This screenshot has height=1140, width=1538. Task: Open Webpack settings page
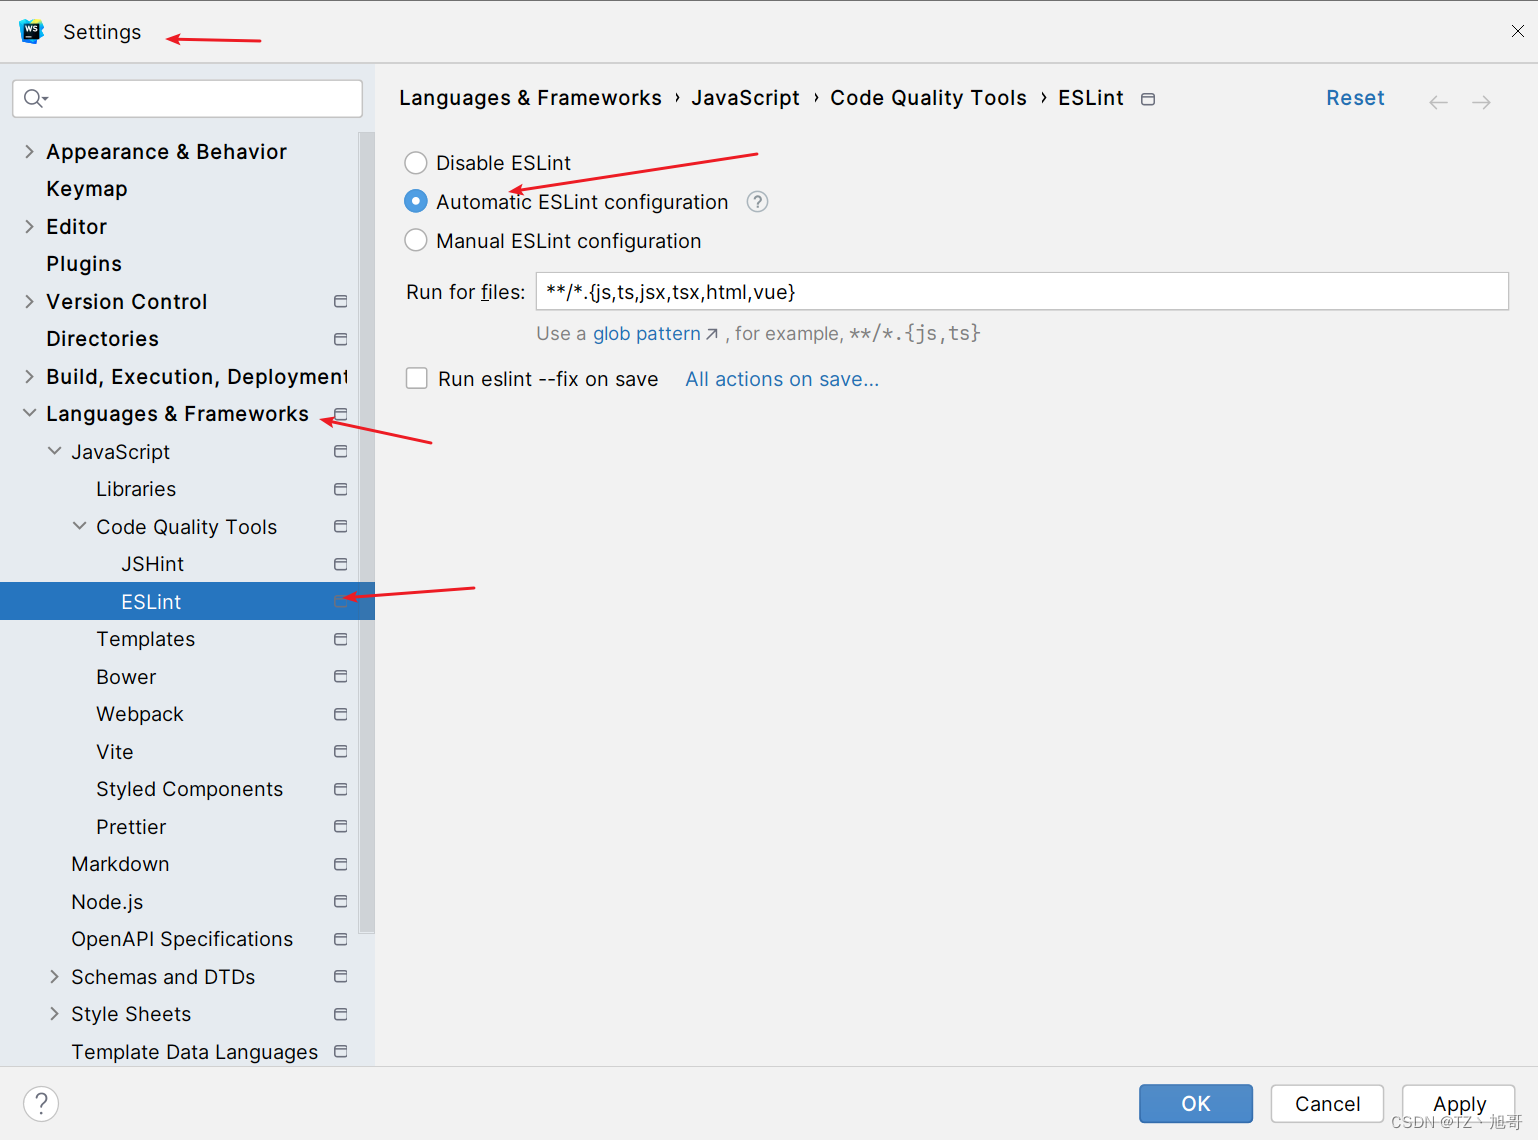pyautogui.click(x=140, y=714)
